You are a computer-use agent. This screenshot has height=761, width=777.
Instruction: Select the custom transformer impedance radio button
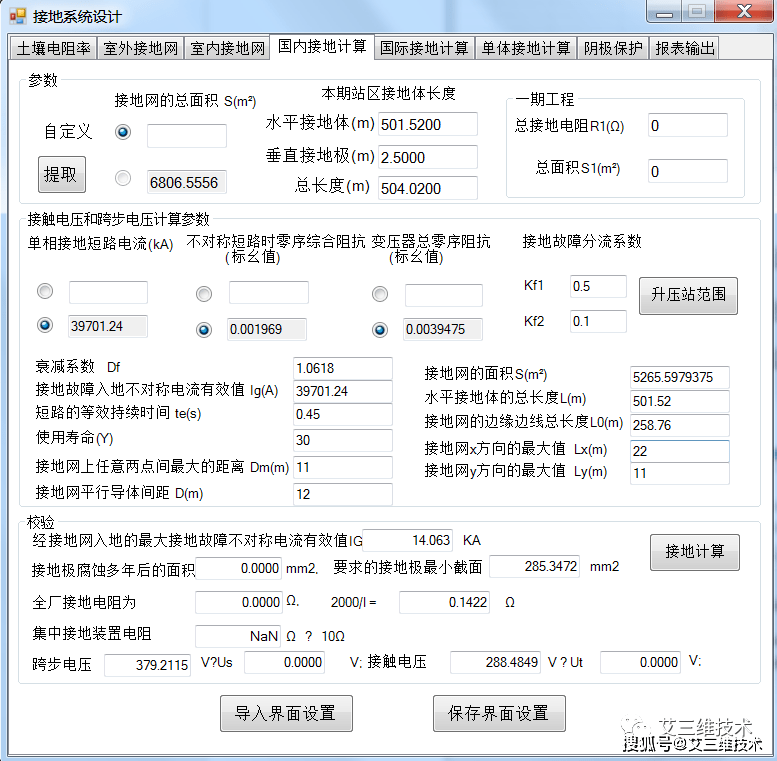point(380,294)
